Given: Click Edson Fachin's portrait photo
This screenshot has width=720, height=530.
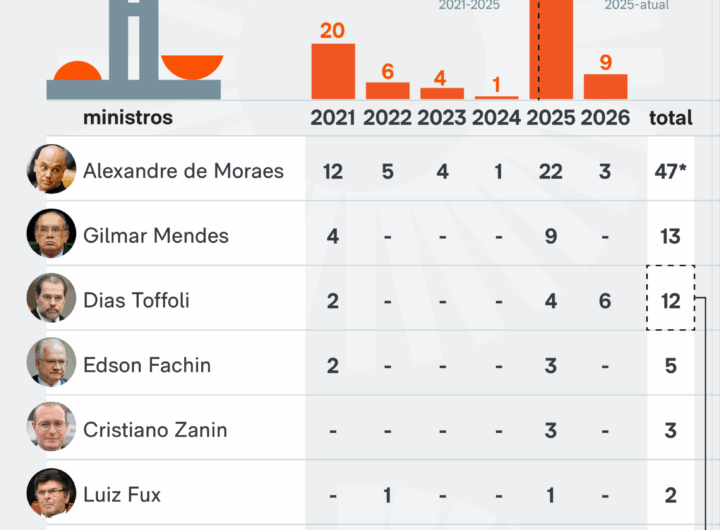Looking at the screenshot, I should [x=51, y=364].
